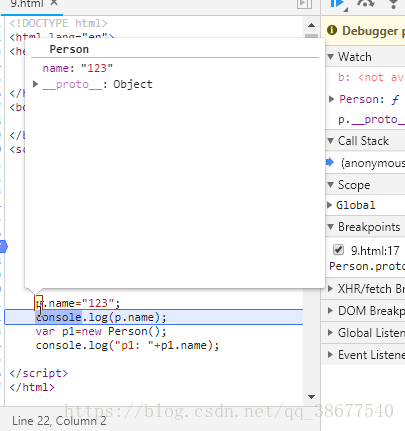405x431 pixels.
Task: Click the Debugger paused info icon
Action: click(332, 30)
